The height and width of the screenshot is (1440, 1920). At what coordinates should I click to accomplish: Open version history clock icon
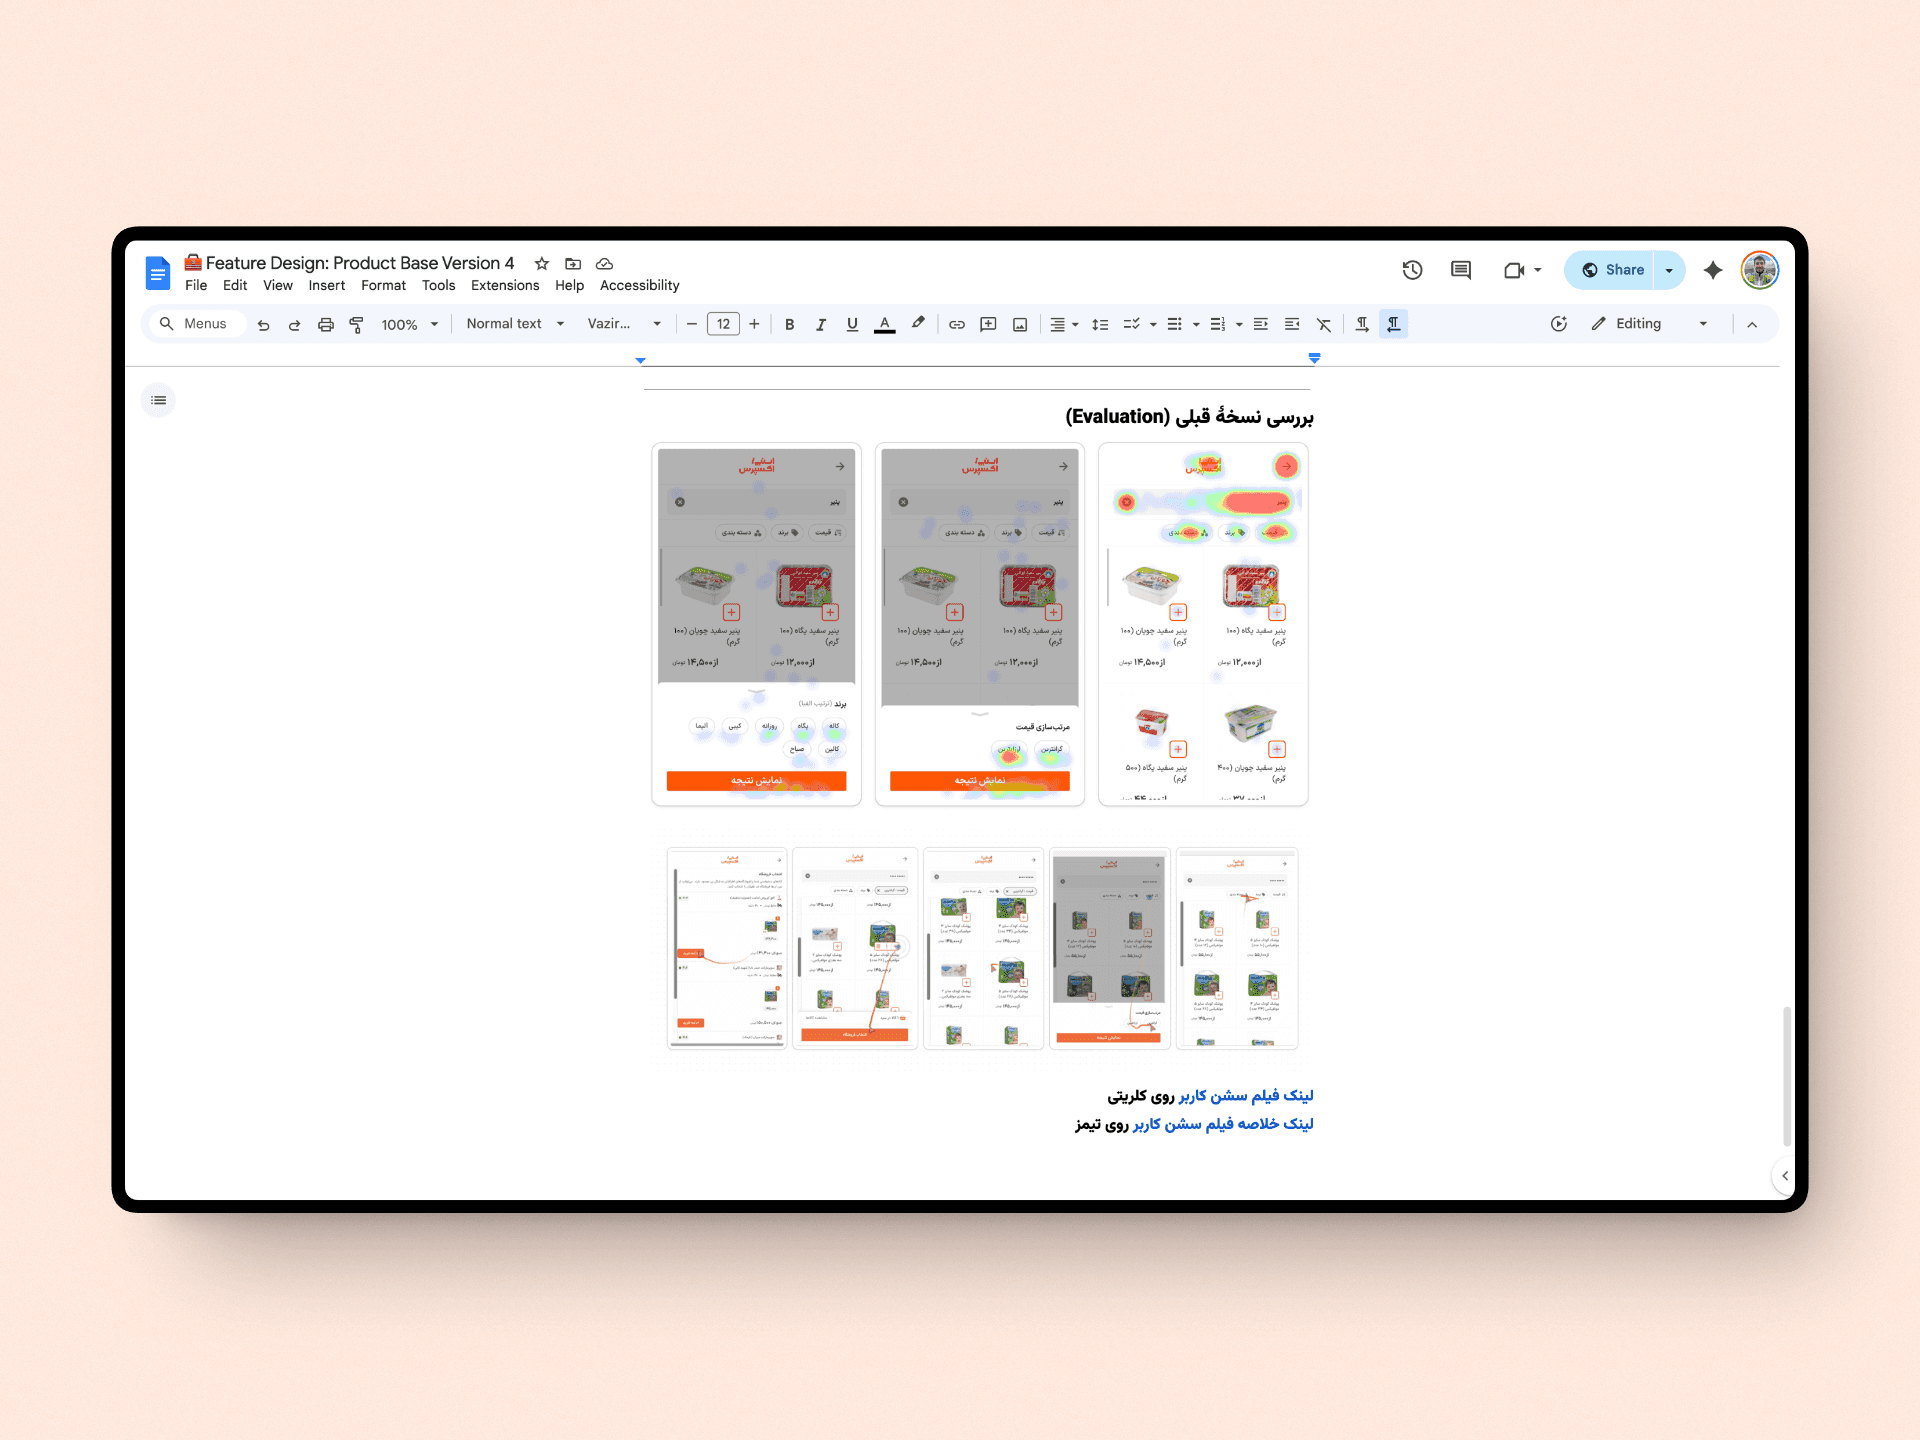(x=1412, y=270)
